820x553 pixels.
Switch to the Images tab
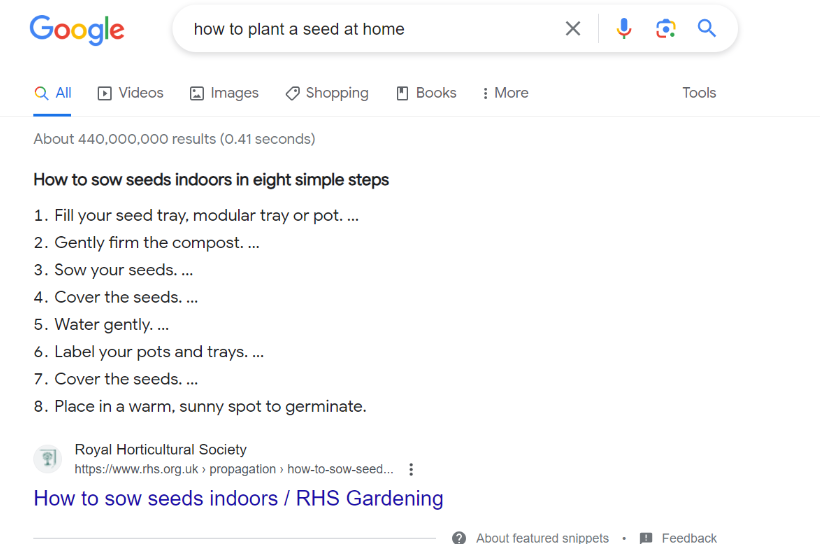pyautogui.click(x=224, y=93)
